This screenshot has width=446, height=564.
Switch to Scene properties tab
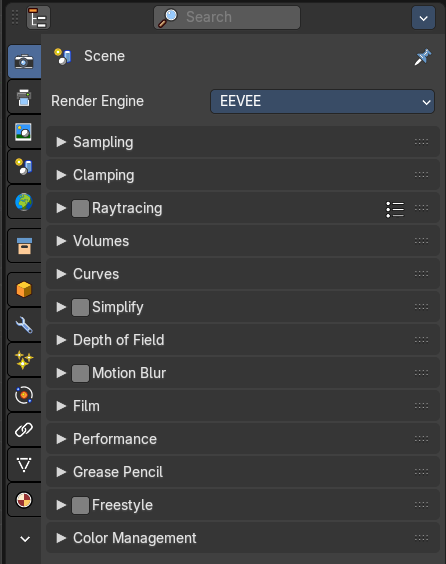tap(24, 167)
